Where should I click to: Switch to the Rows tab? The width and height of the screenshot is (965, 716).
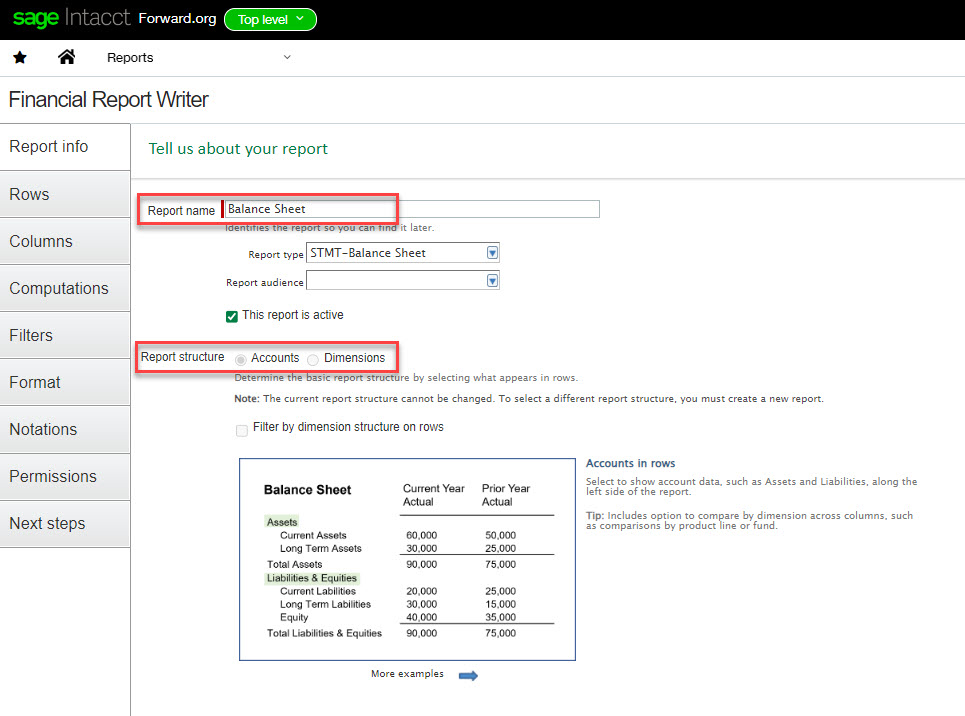[x=65, y=194]
